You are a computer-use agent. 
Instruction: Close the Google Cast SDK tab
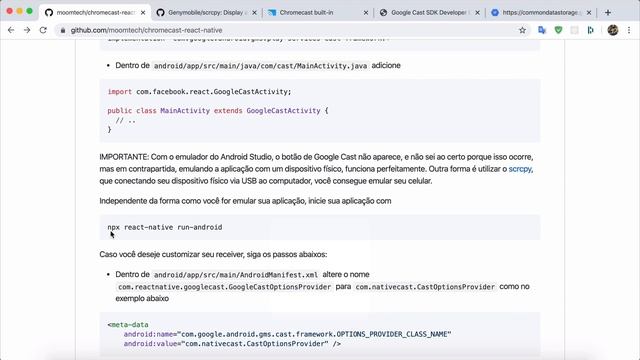tap(477, 13)
